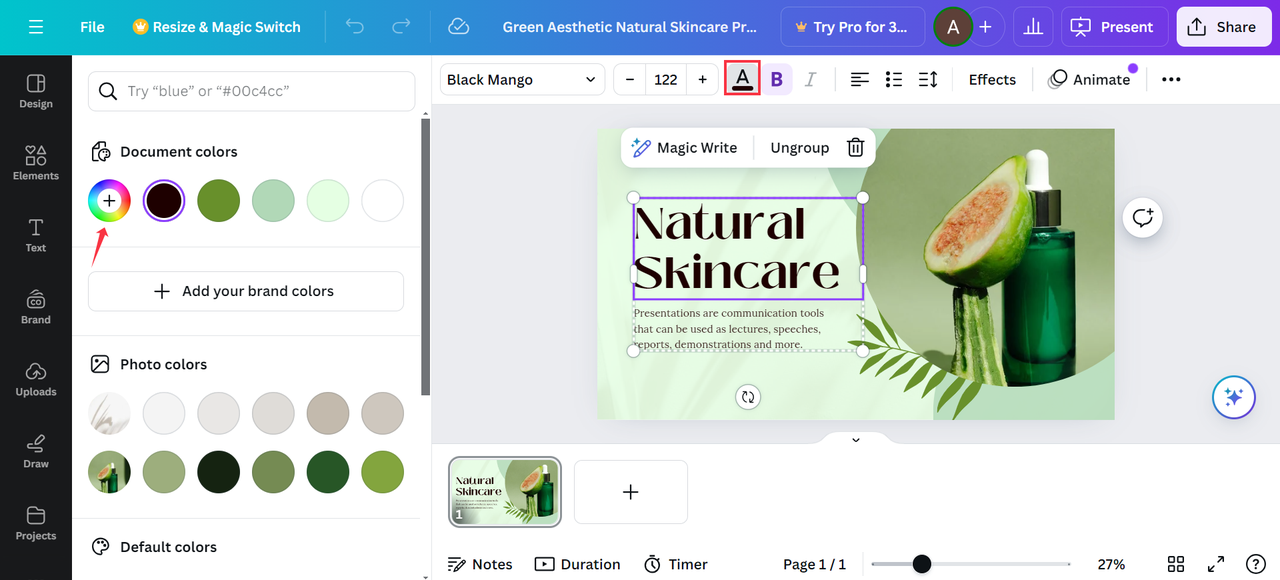1280x580 pixels.
Task: Click Add your brand colors button
Action: (x=246, y=291)
